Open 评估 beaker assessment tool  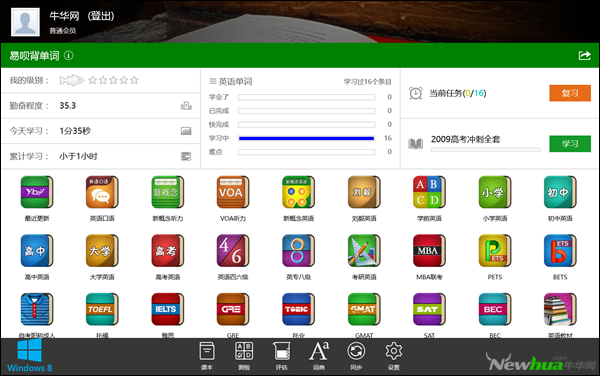(x=281, y=355)
